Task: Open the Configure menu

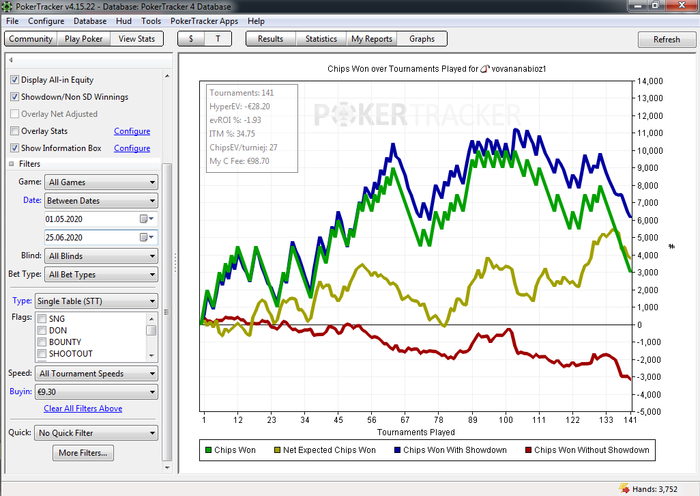Action: 46,21
